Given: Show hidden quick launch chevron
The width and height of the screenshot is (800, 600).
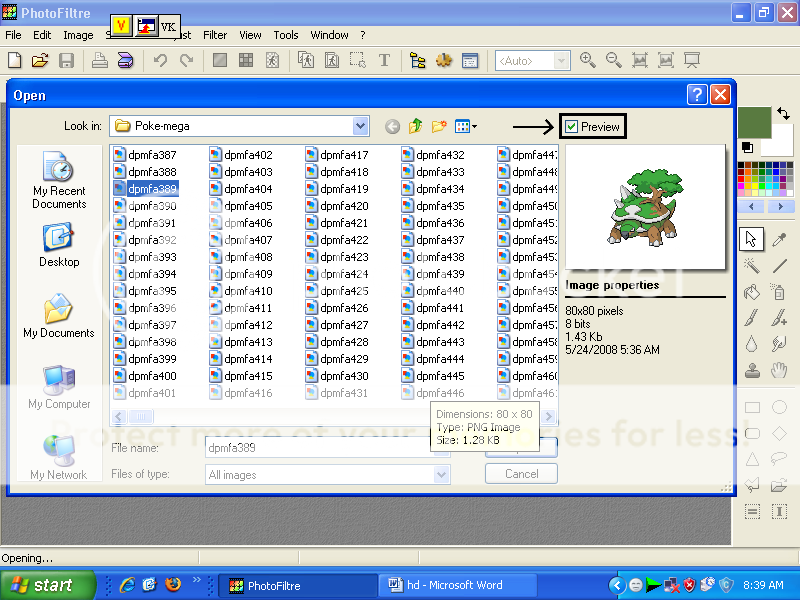Looking at the screenshot, I should coord(196,580).
